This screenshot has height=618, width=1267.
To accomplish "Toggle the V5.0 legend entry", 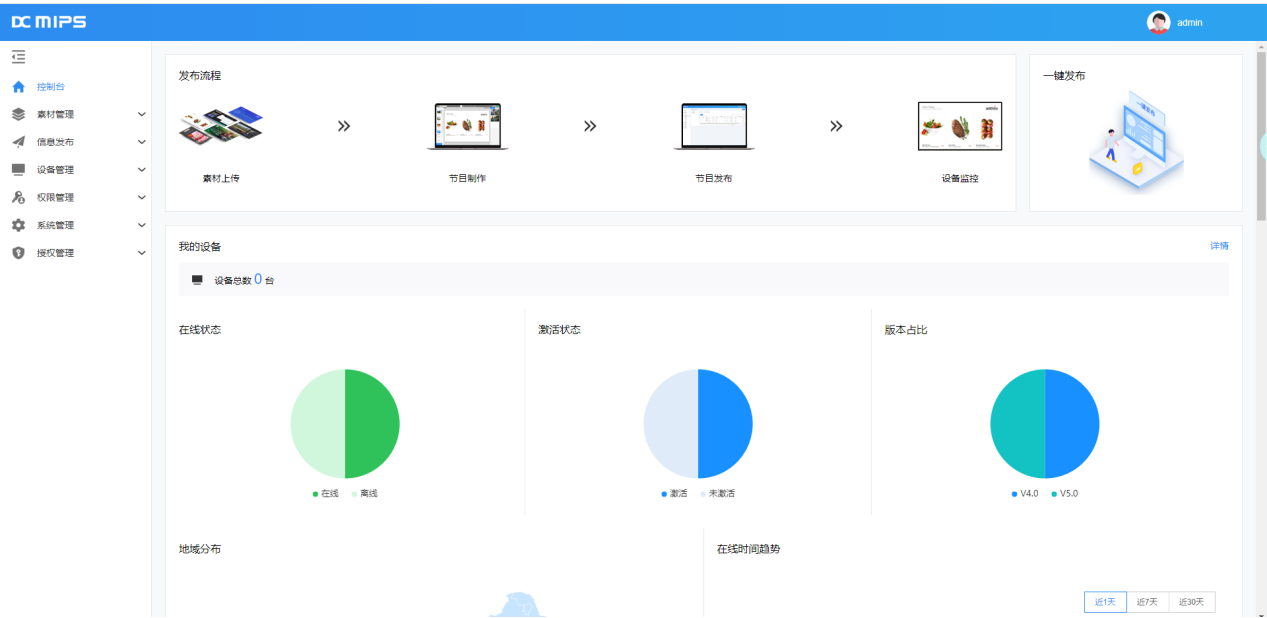I will tap(1064, 494).
